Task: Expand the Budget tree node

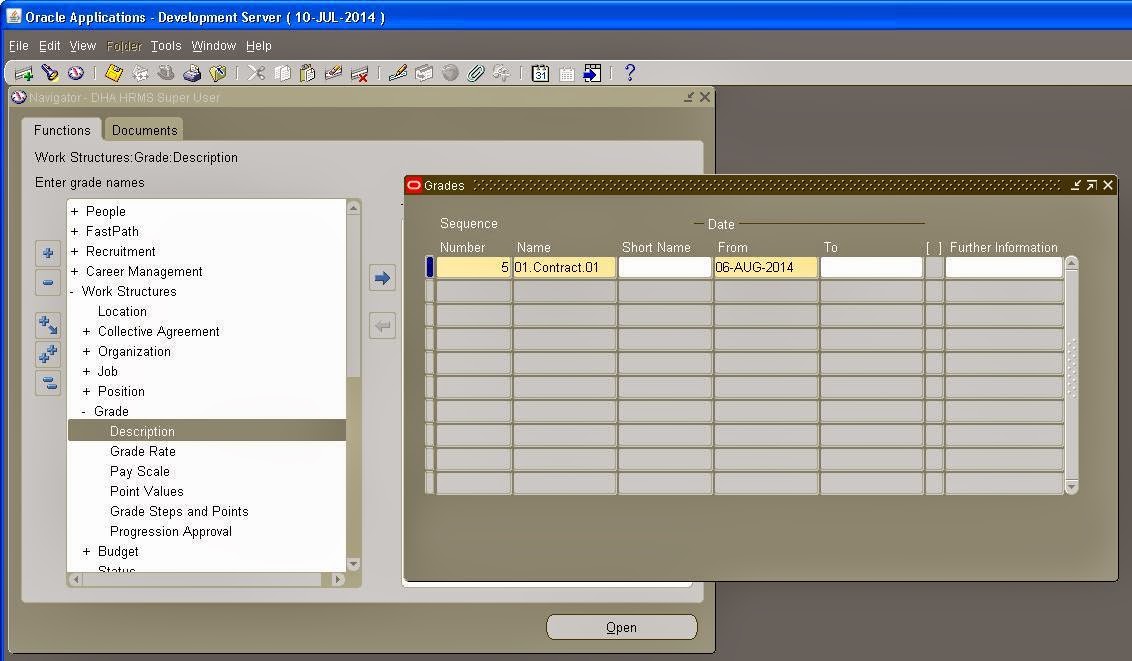Action: 87,551
